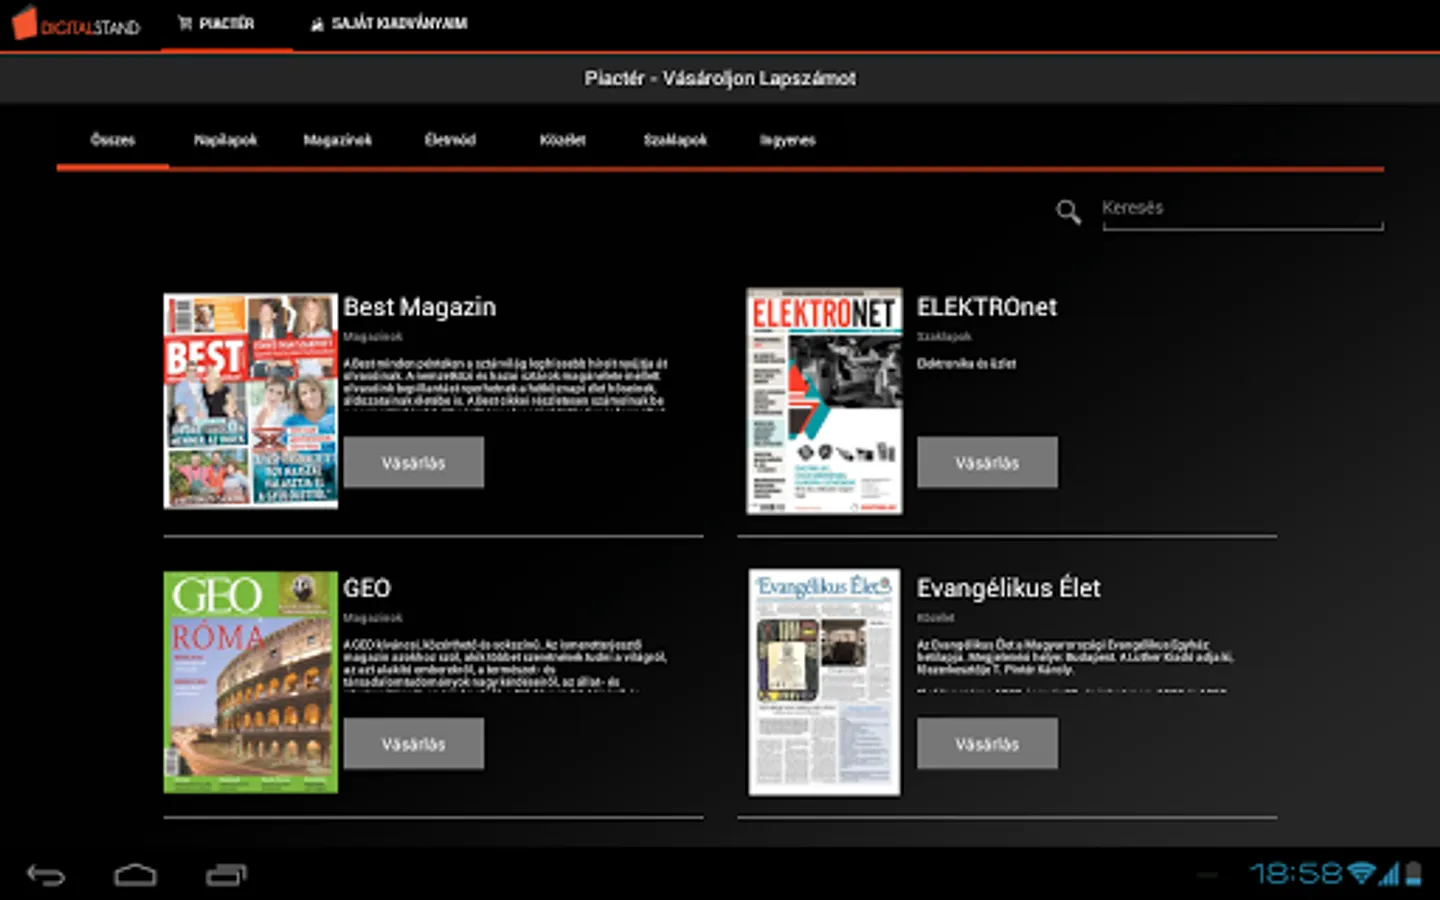Click the GEO title text
This screenshot has height=900, width=1440.
[367, 588]
